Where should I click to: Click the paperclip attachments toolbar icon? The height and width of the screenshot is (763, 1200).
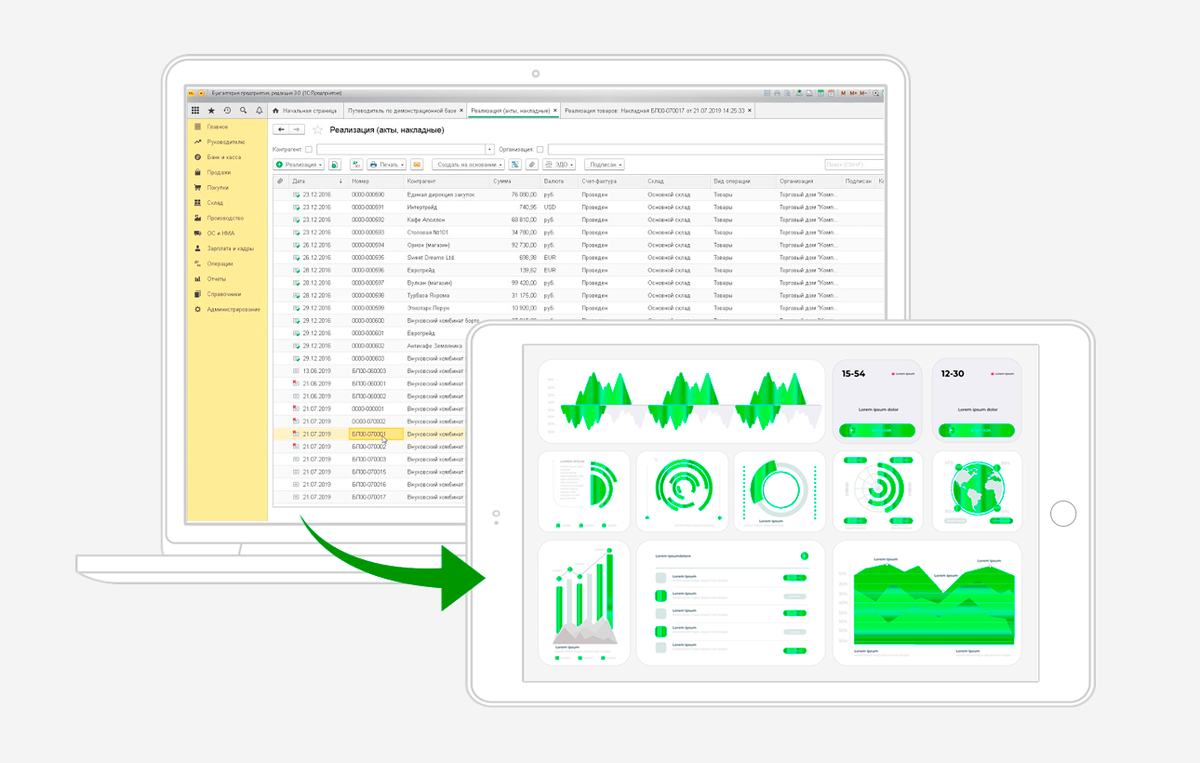[530, 164]
